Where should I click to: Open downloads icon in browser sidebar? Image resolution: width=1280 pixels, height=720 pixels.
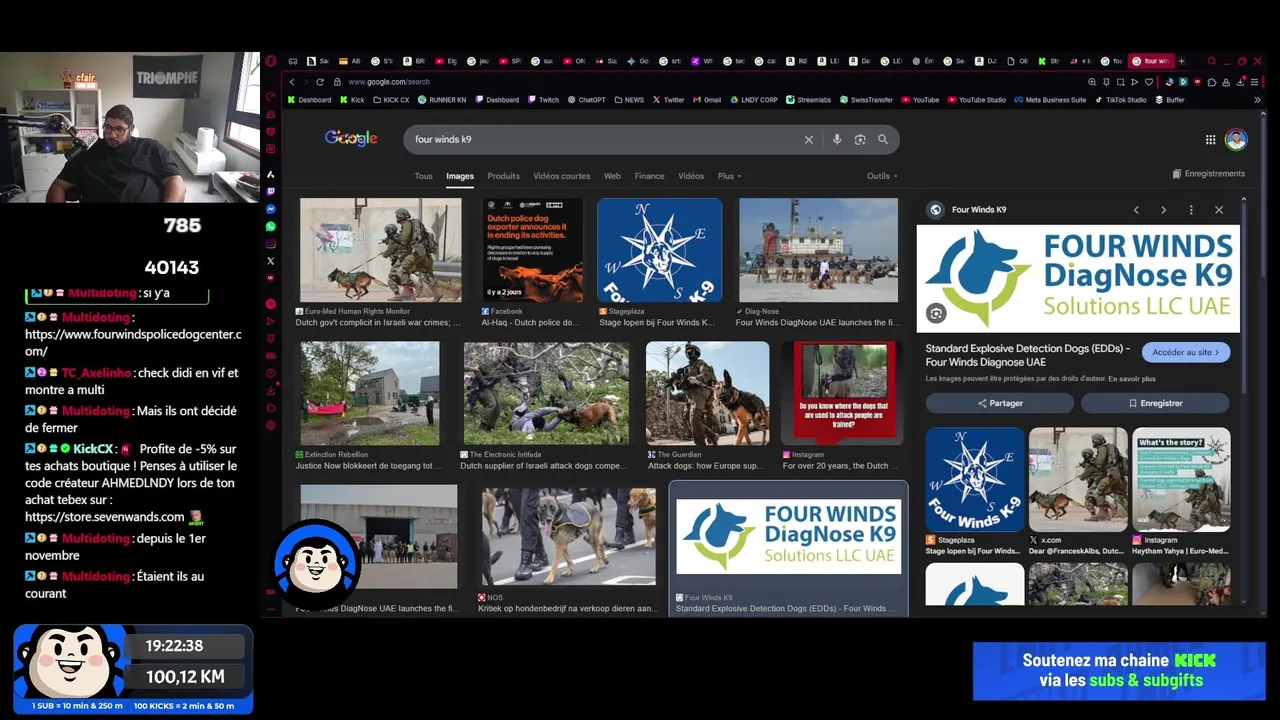270,391
